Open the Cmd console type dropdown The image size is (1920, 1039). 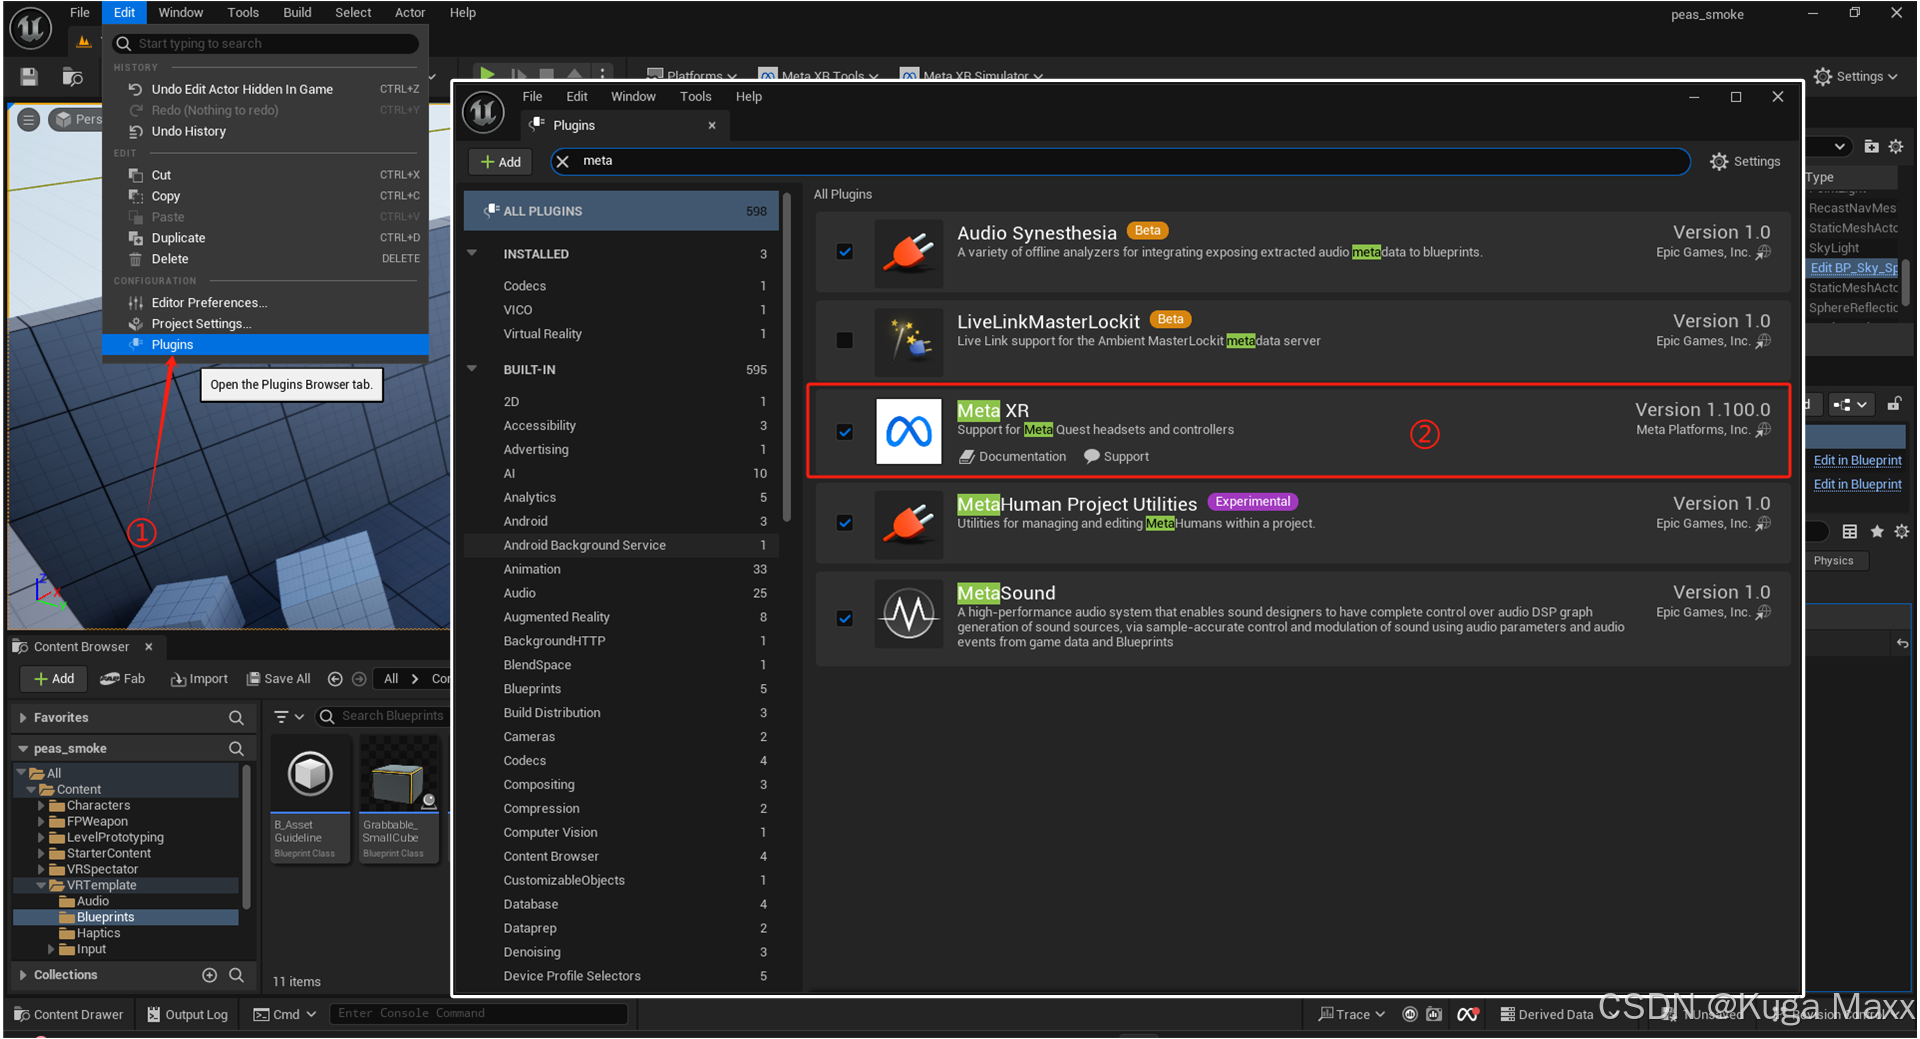point(285,1014)
